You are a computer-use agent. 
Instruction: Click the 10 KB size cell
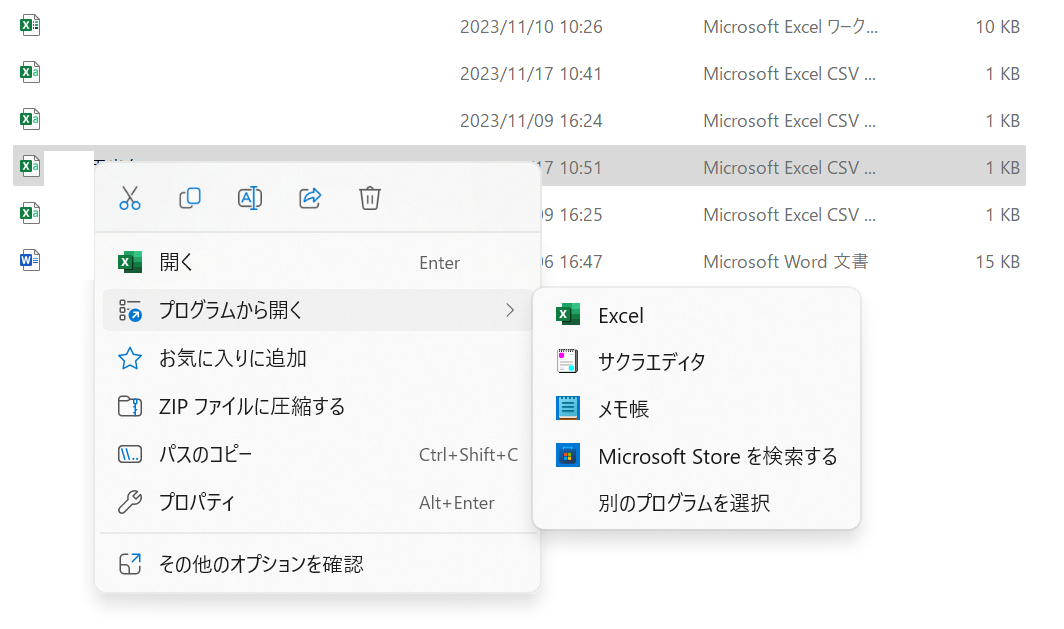[998, 27]
